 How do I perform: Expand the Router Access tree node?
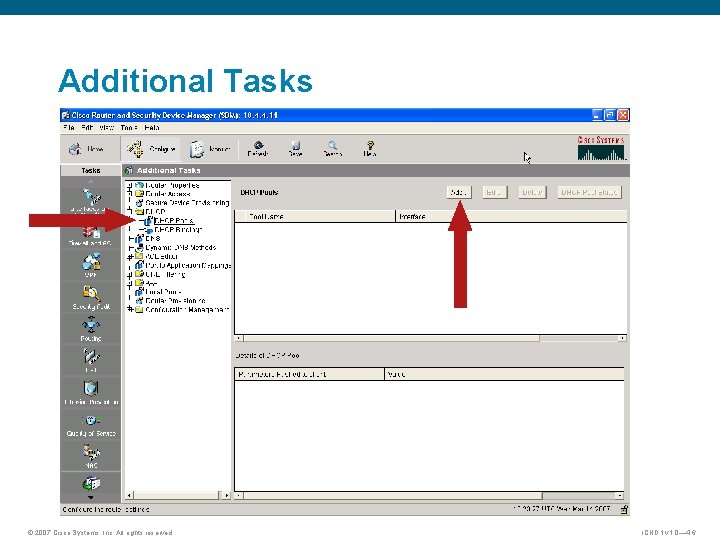tap(130, 194)
